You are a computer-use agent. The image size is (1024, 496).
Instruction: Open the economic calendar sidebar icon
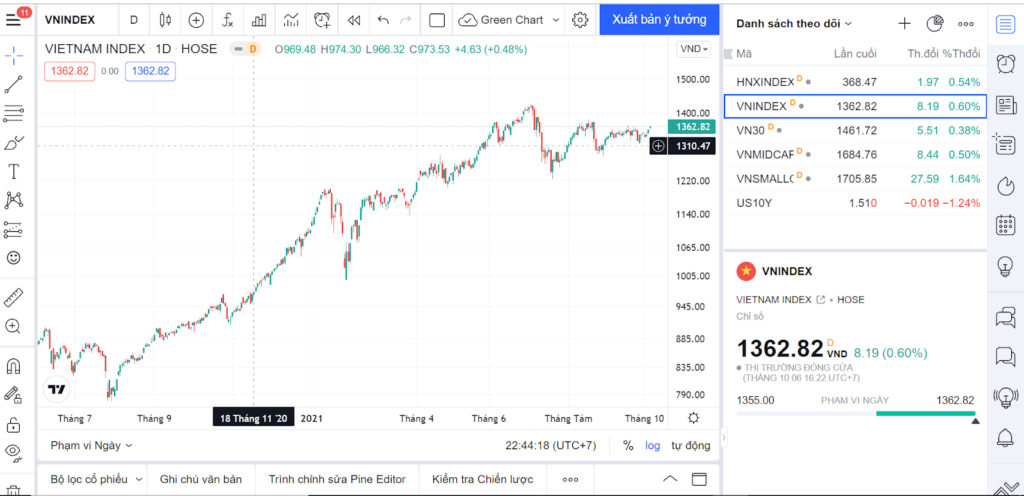pos(1005,226)
